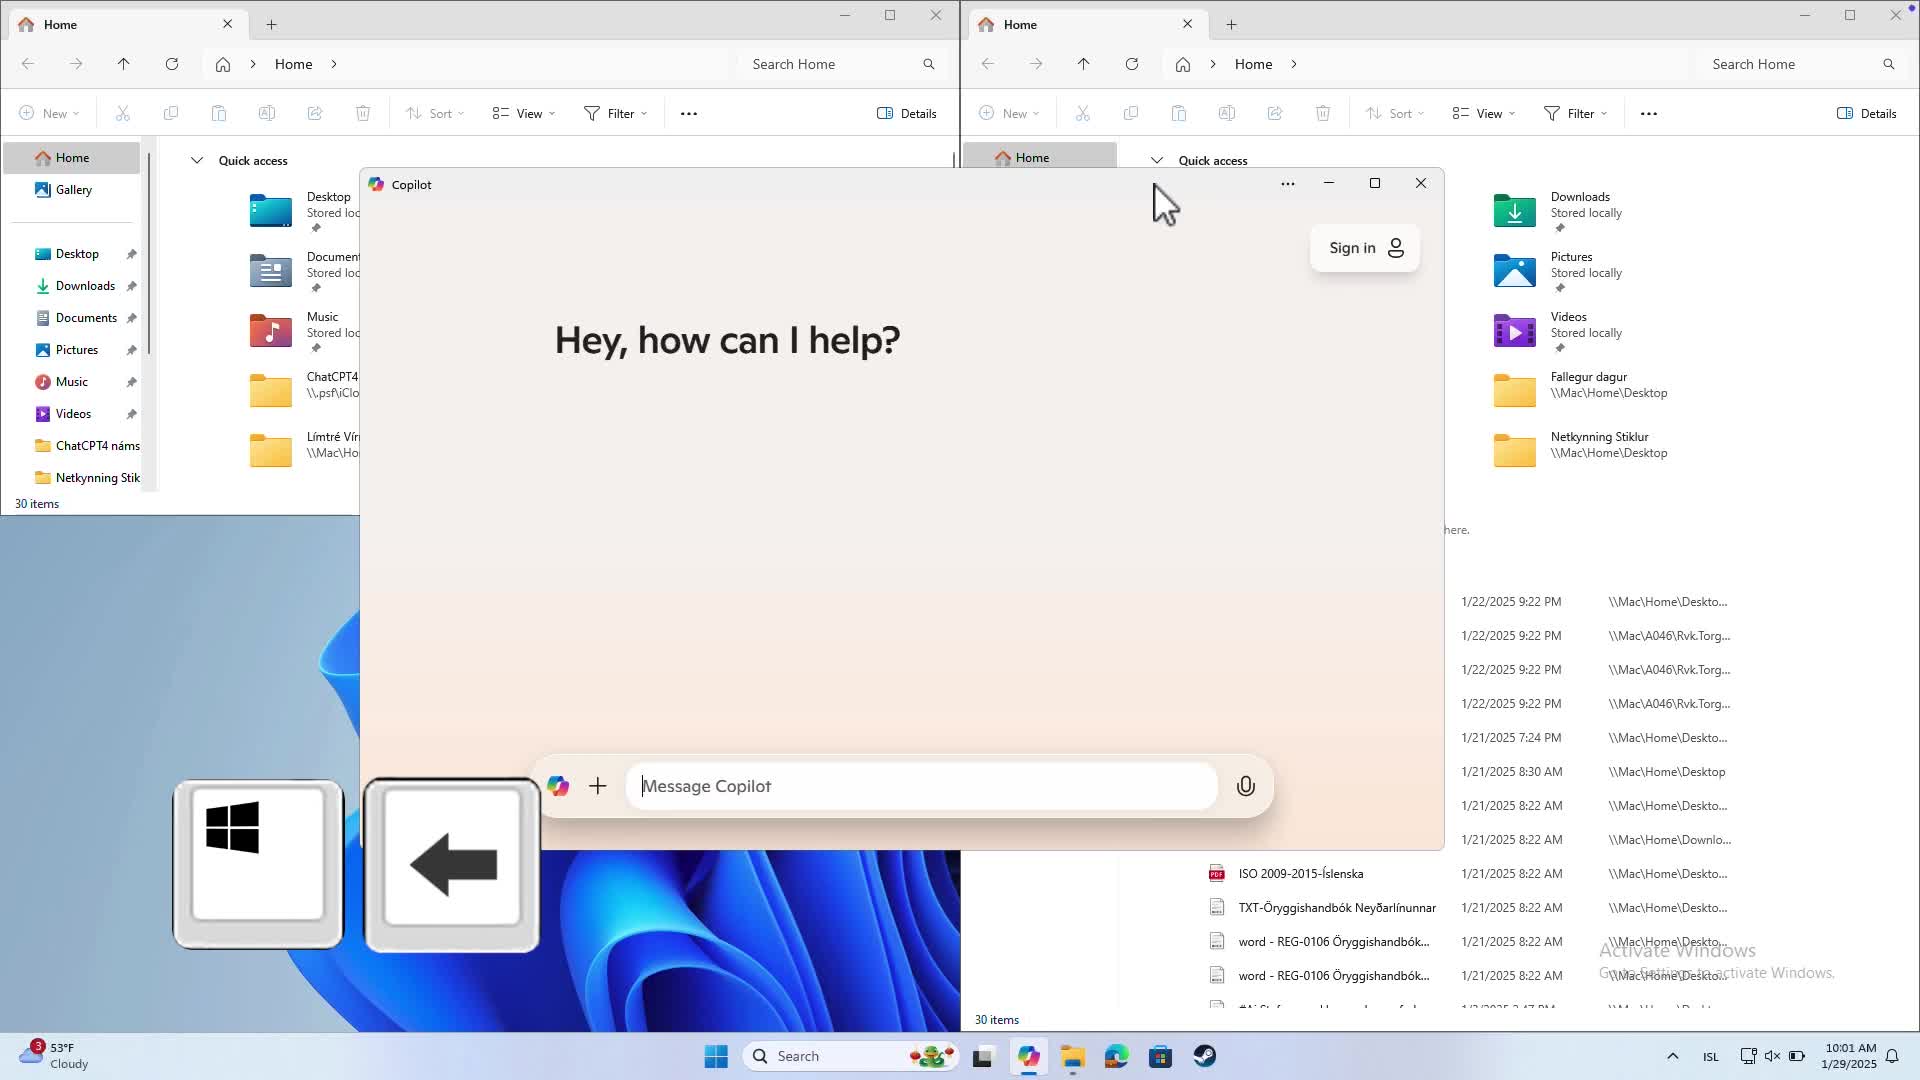The height and width of the screenshot is (1080, 1920).
Task: Collapse Quick access in right Explorer window
Action: [1157, 160]
